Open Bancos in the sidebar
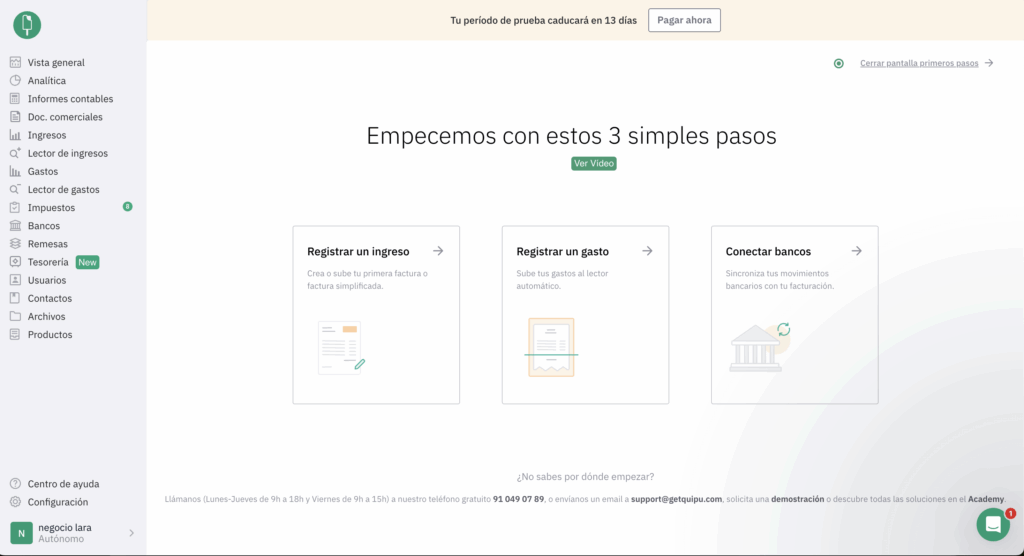The width and height of the screenshot is (1024, 556). (x=43, y=225)
